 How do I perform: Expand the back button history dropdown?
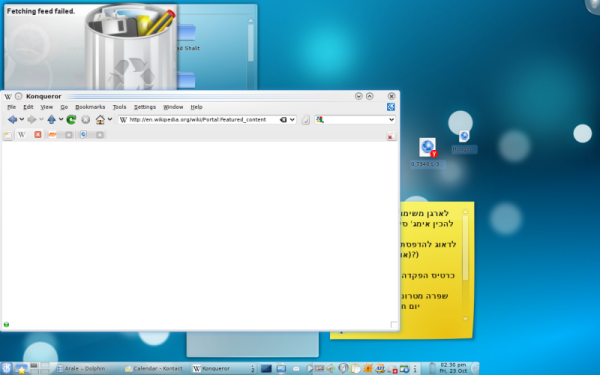(22, 119)
